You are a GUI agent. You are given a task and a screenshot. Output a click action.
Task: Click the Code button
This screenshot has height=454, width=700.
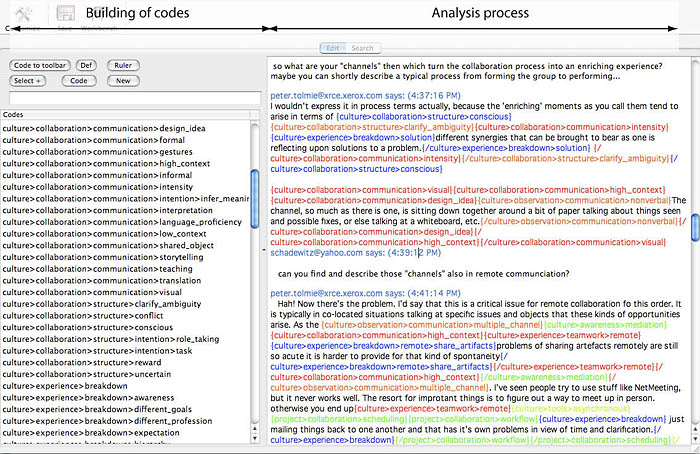[x=79, y=81]
